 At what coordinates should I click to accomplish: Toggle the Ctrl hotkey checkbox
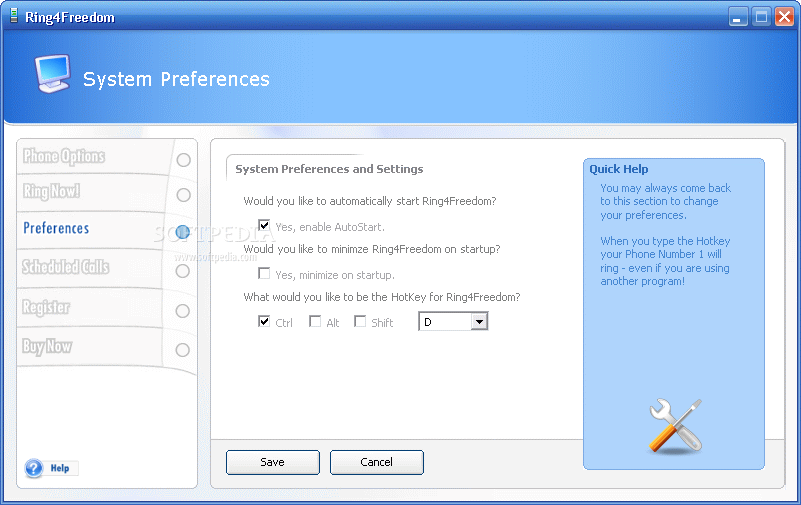point(264,321)
